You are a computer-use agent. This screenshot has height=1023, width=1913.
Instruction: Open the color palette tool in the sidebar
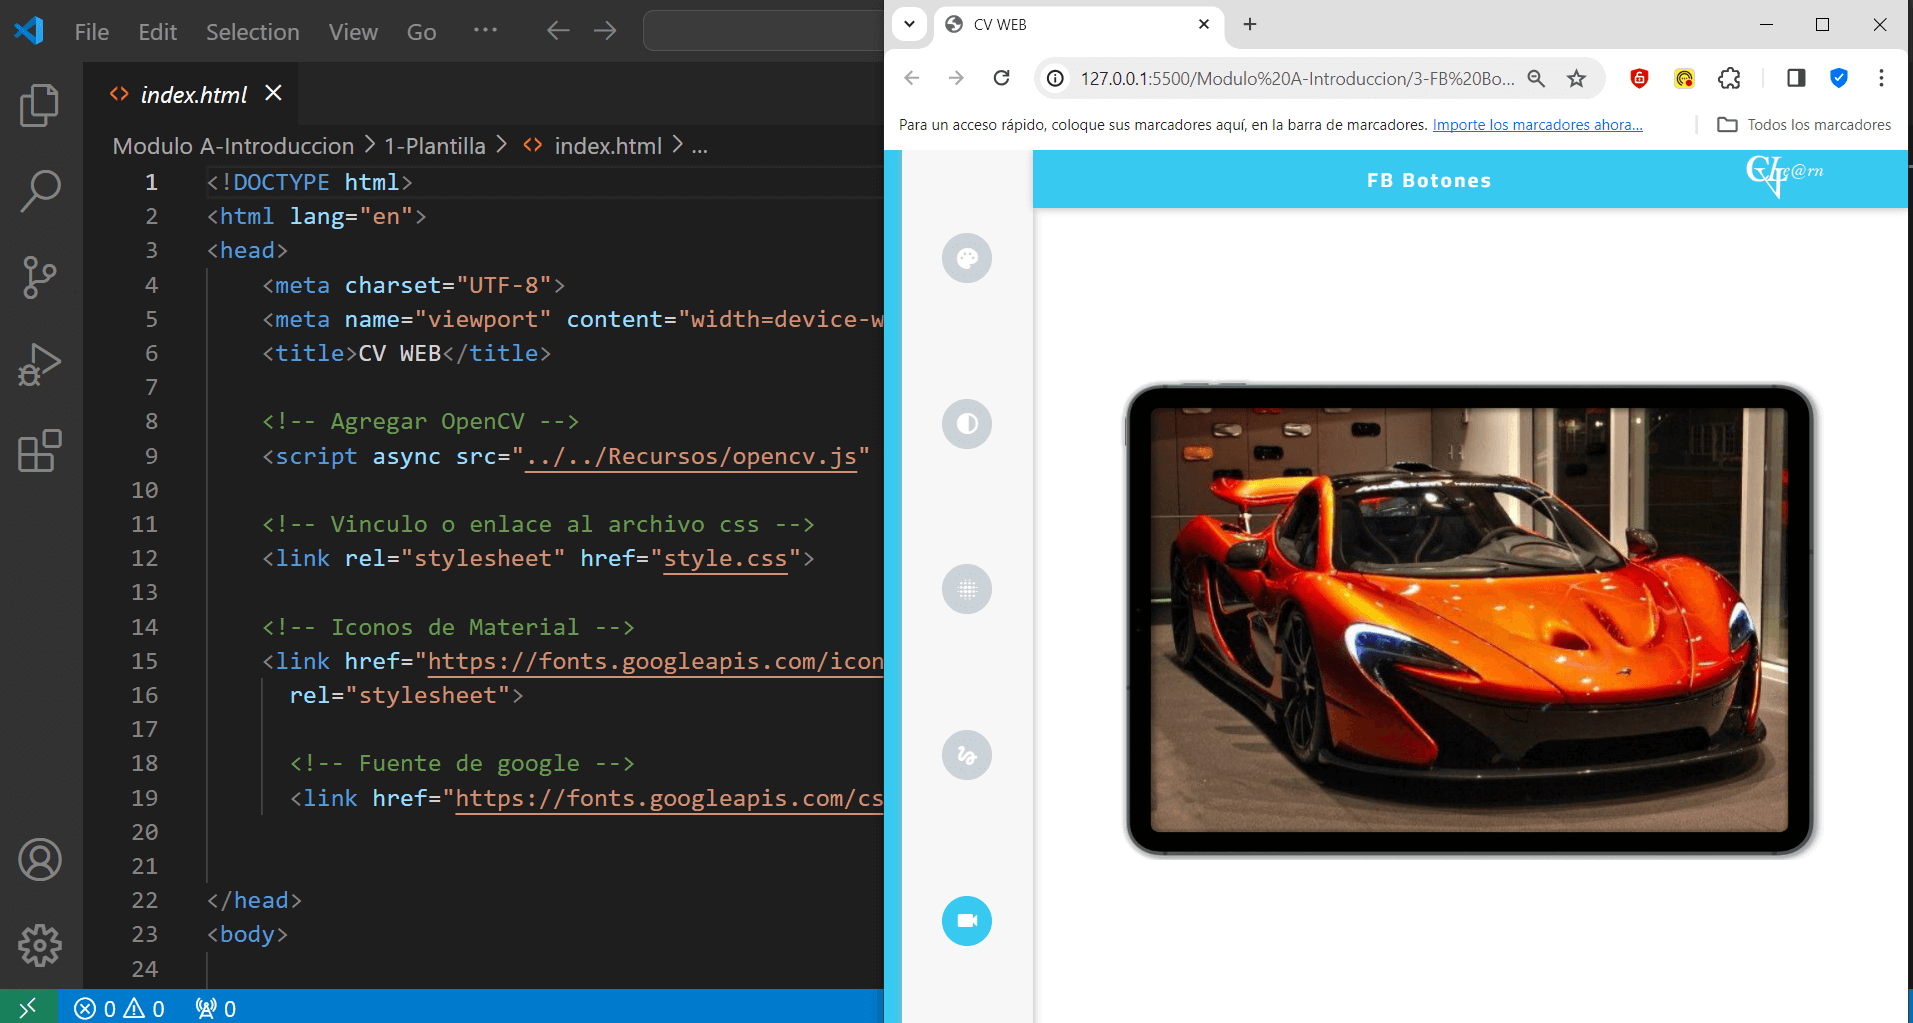point(966,258)
